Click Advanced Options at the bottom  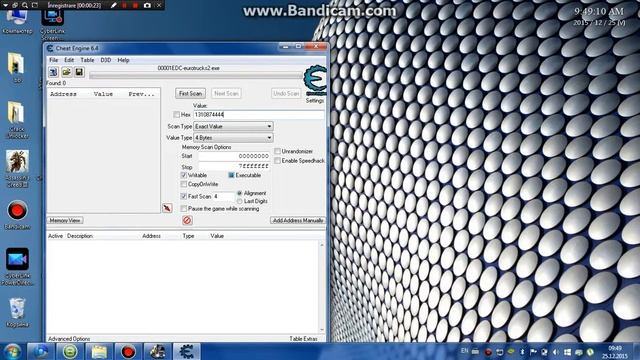click(69, 339)
